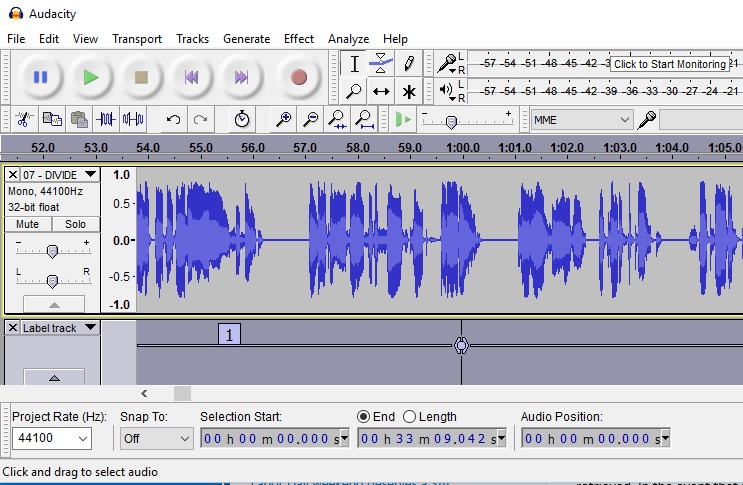Mute the 07 - DIVIDE track
The width and height of the screenshot is (743, 485).
[x=27, y=224]
